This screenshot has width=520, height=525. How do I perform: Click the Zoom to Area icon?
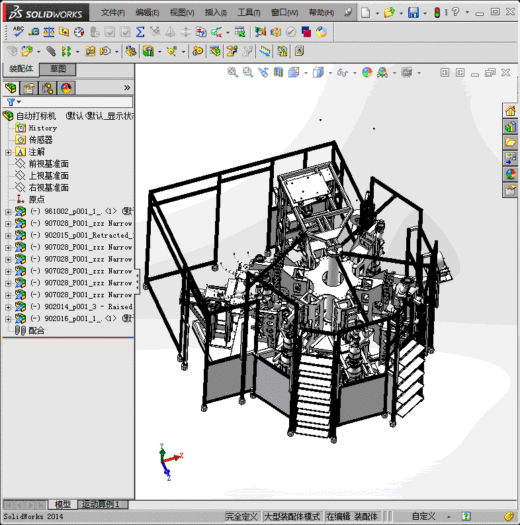pyautogui.click(x=248, y=72)
